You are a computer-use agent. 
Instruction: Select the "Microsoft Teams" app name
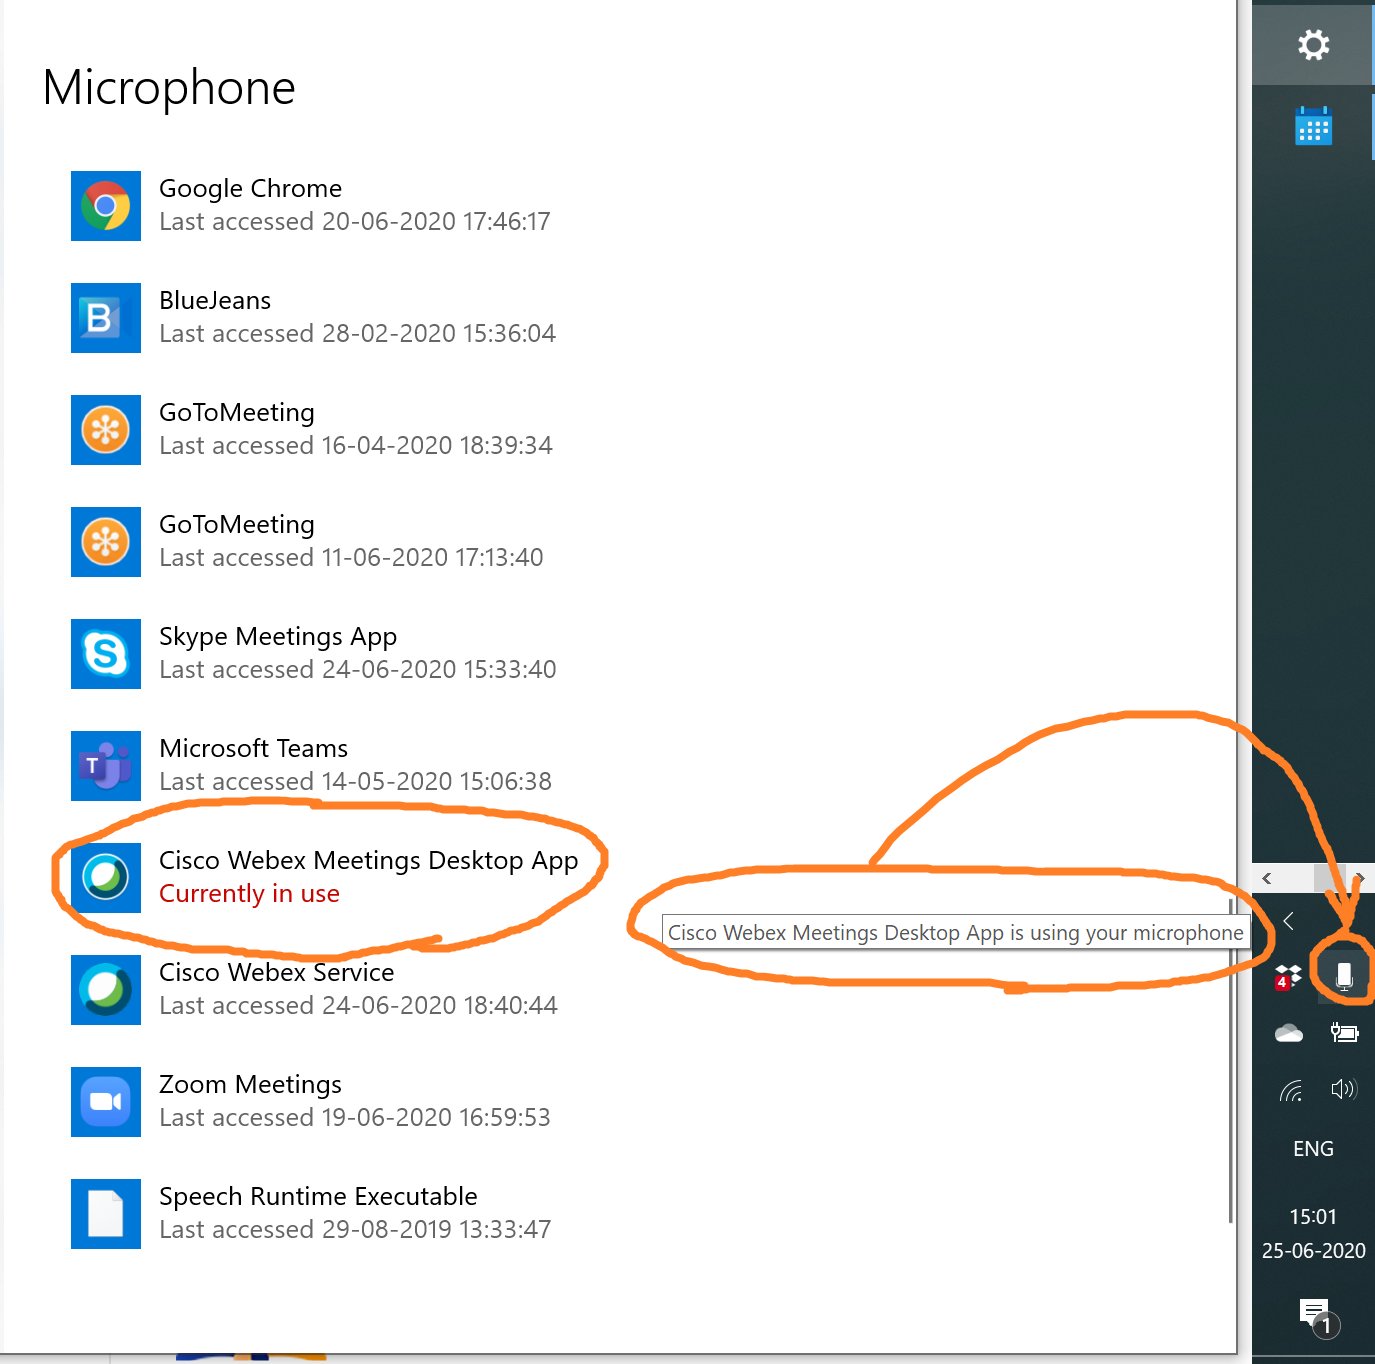(x=253, y=748)
